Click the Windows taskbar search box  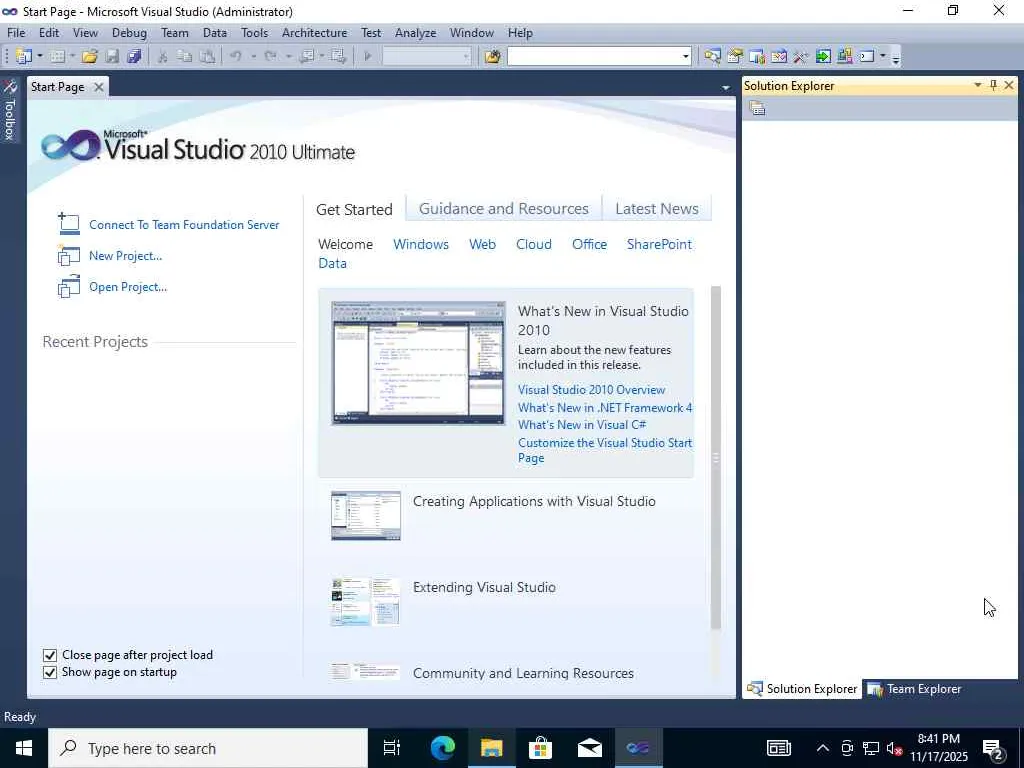click(208, 748)
